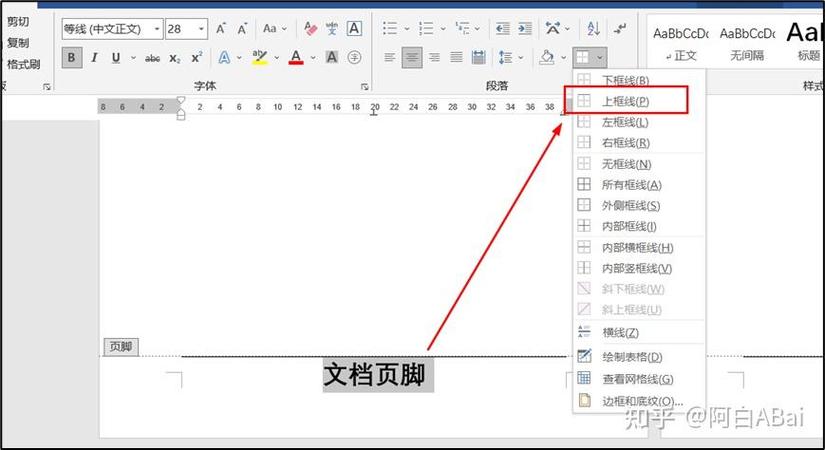The image size is (825, 450).
Task: Open highlight color dropdown arrow
Action: pyautogui.click(x=276, y=57)
